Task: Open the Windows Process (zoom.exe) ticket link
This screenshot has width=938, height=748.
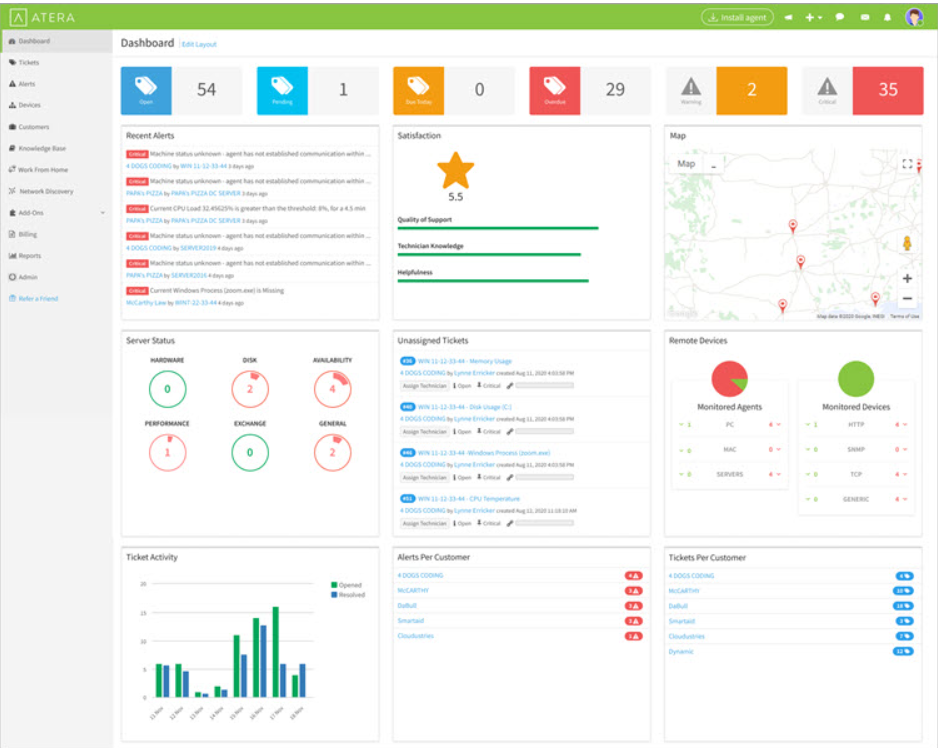Action: [x=484, y=453]
